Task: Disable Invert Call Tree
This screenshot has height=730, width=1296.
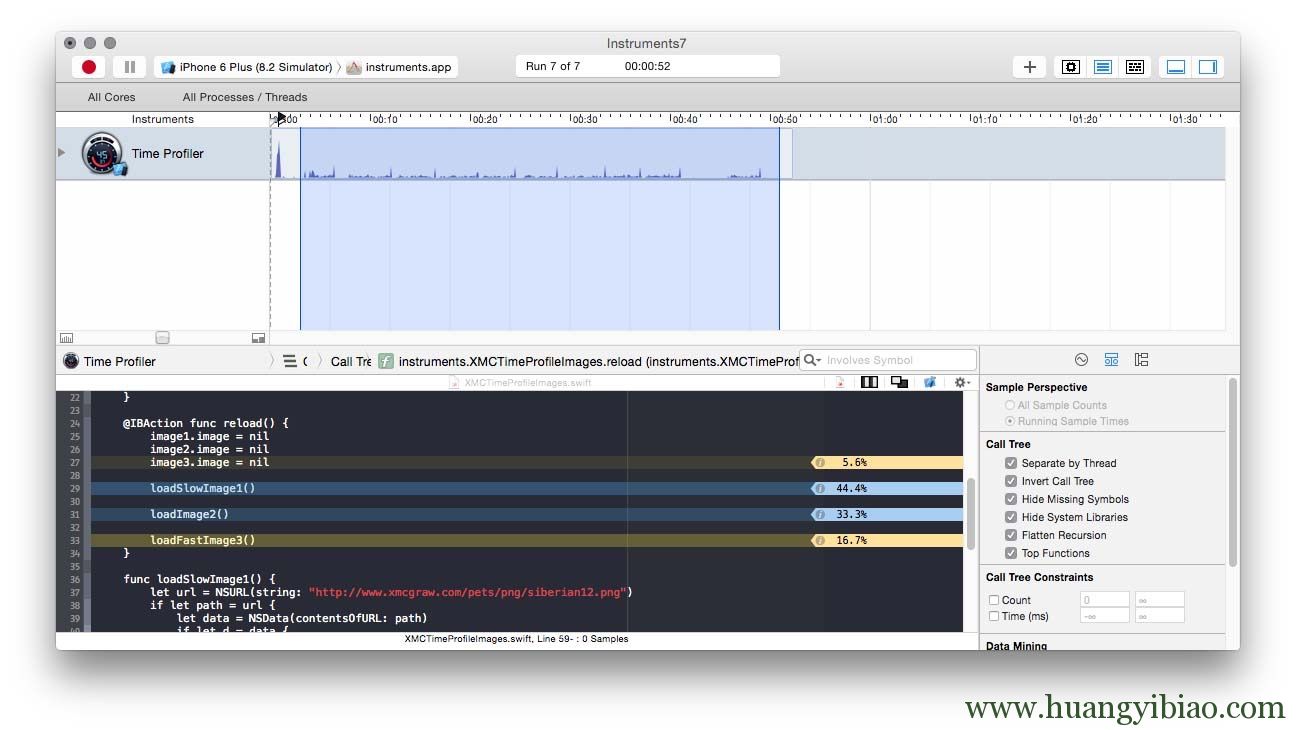Action: point(1011,481)
